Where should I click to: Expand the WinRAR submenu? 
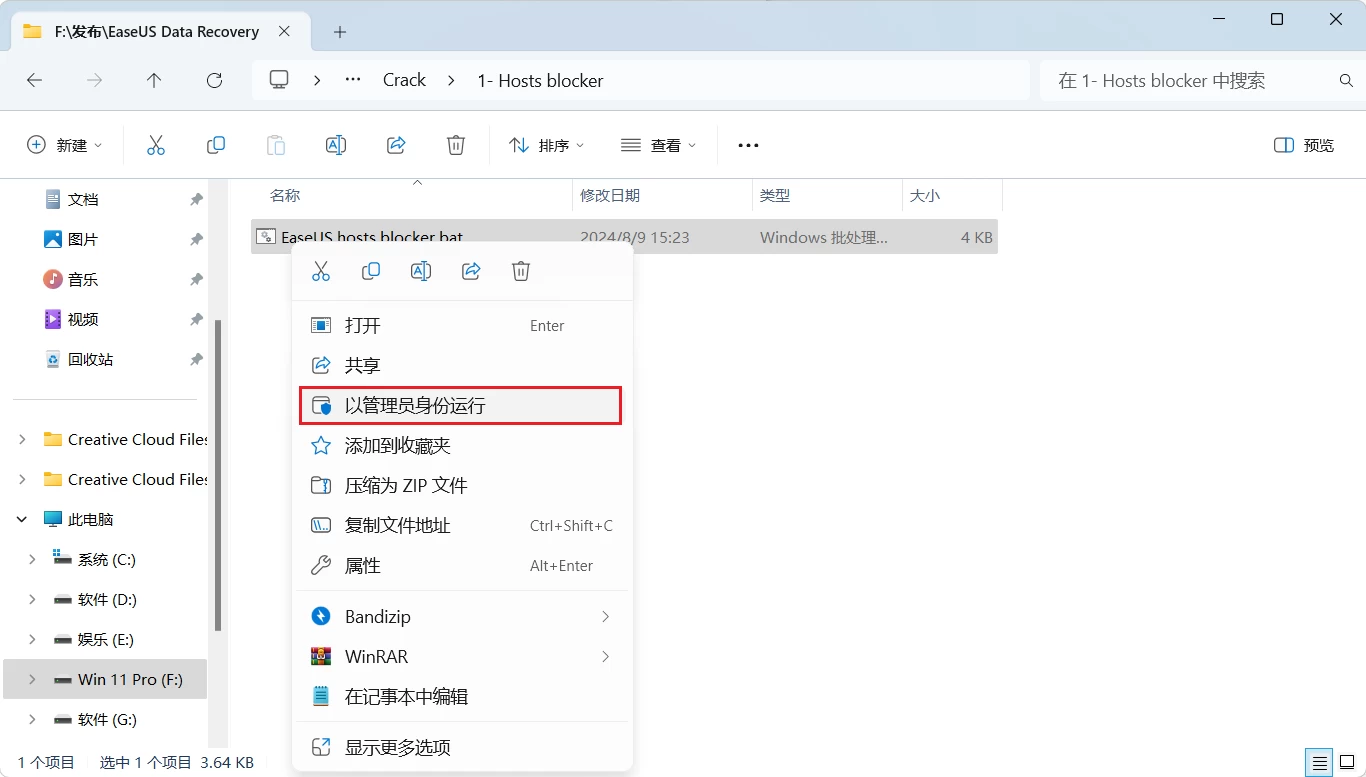click(605, 657)
